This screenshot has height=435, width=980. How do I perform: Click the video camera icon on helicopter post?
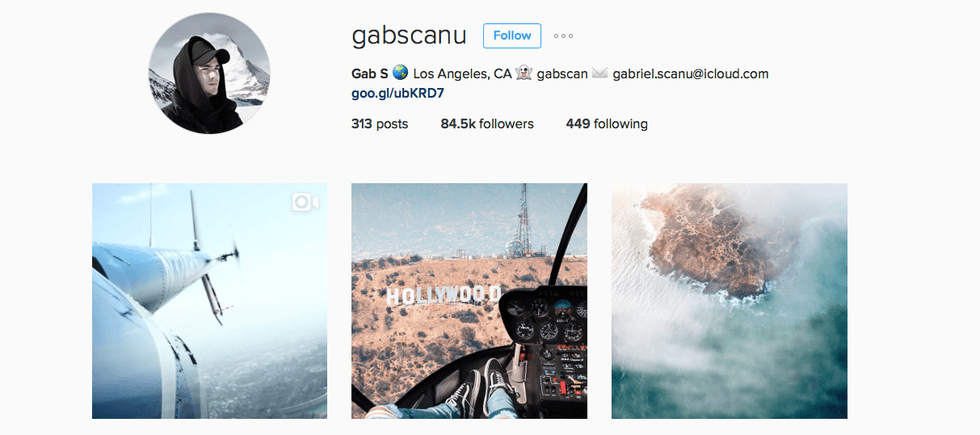[305, 202]
